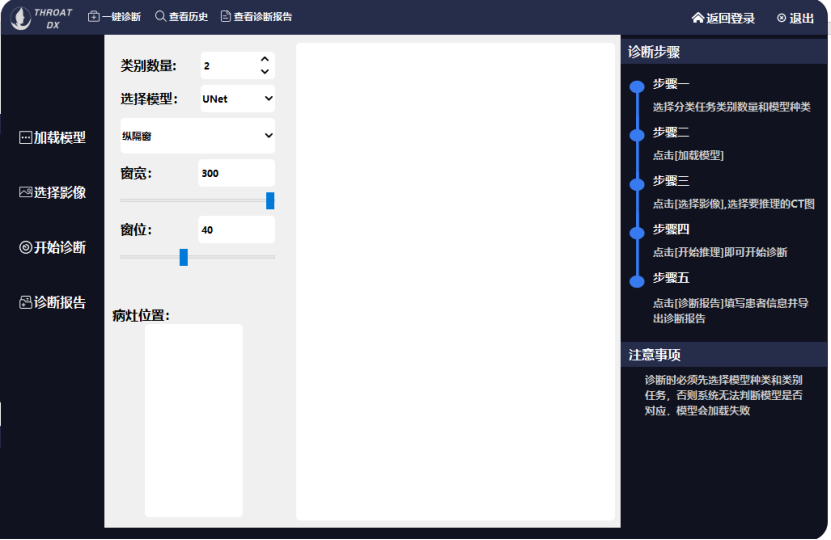
Task: Click the 病灶位置 white result box
Action: [194, 421]
